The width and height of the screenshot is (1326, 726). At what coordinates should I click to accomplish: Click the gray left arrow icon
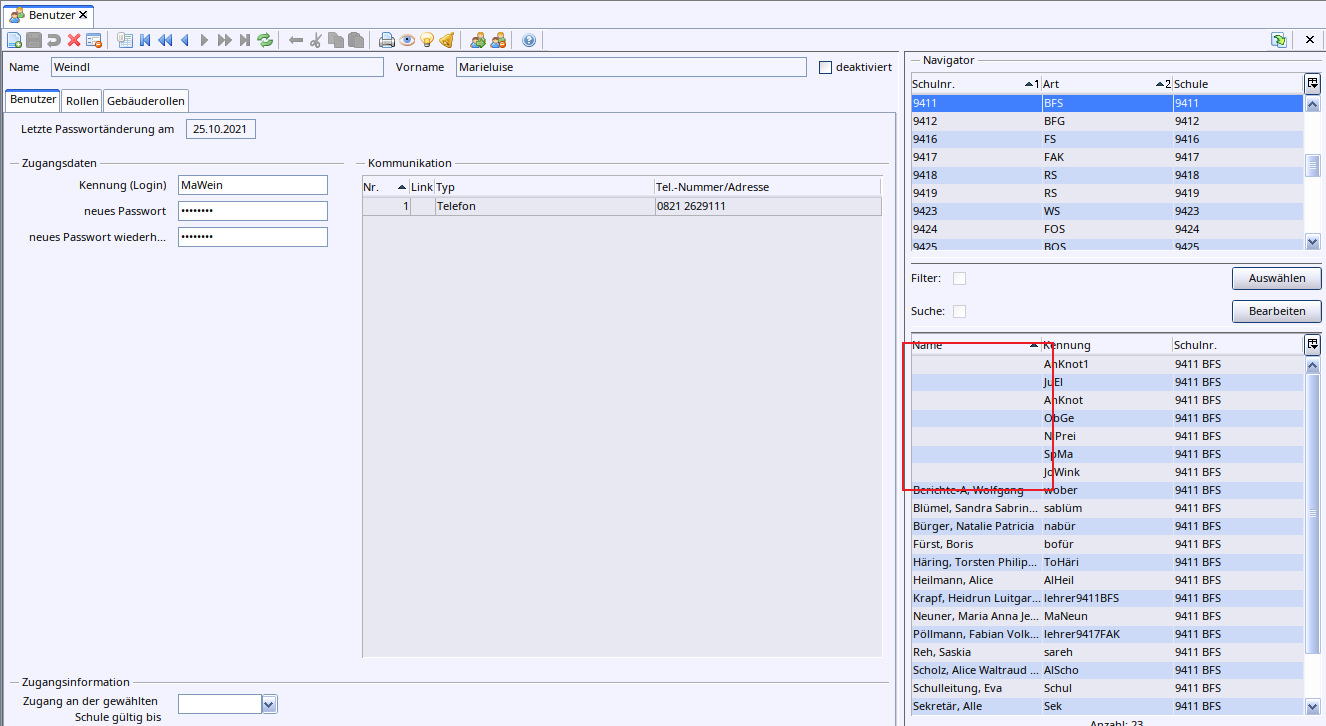pos(296,40)
